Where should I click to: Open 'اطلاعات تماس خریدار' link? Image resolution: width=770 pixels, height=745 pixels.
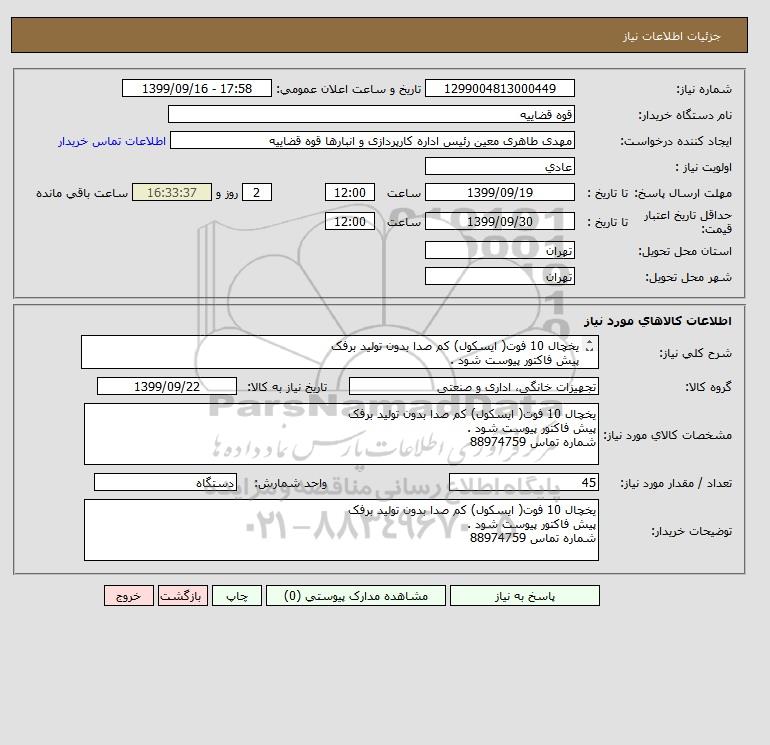[112, 141]
